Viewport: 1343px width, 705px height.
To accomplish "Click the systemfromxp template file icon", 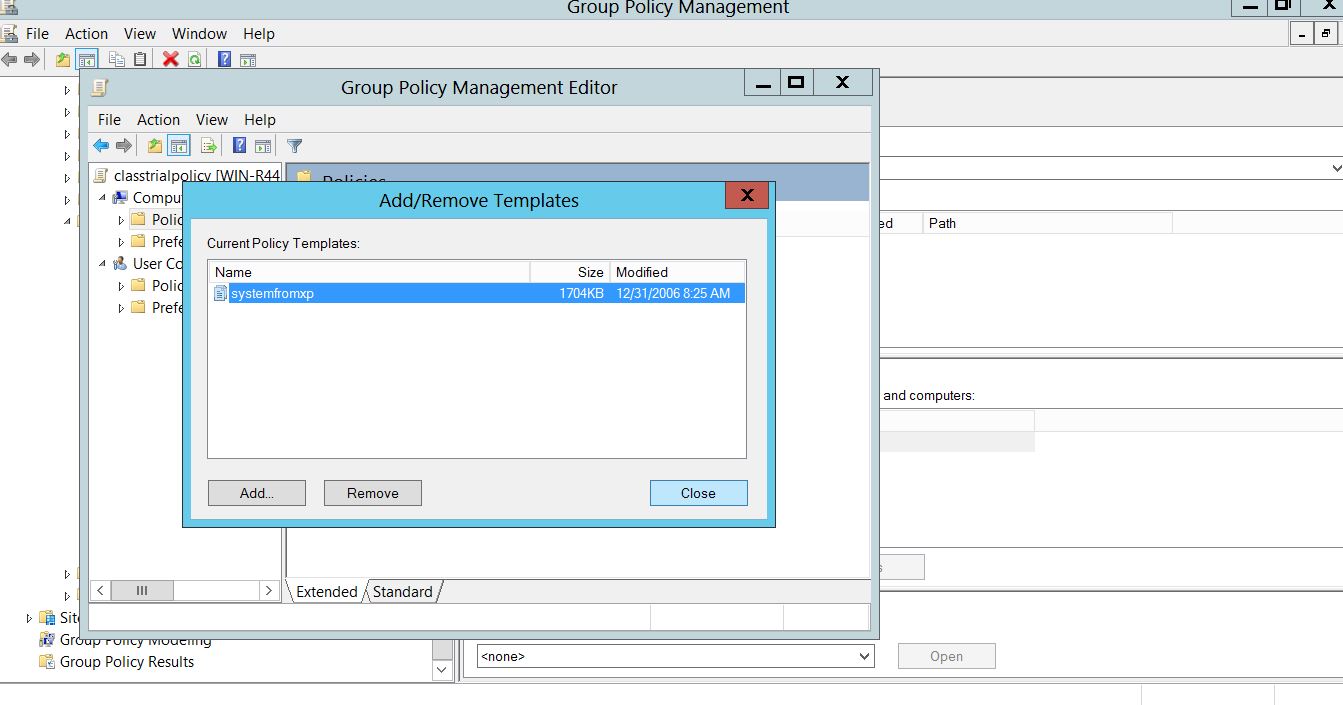I will point(221,293).
